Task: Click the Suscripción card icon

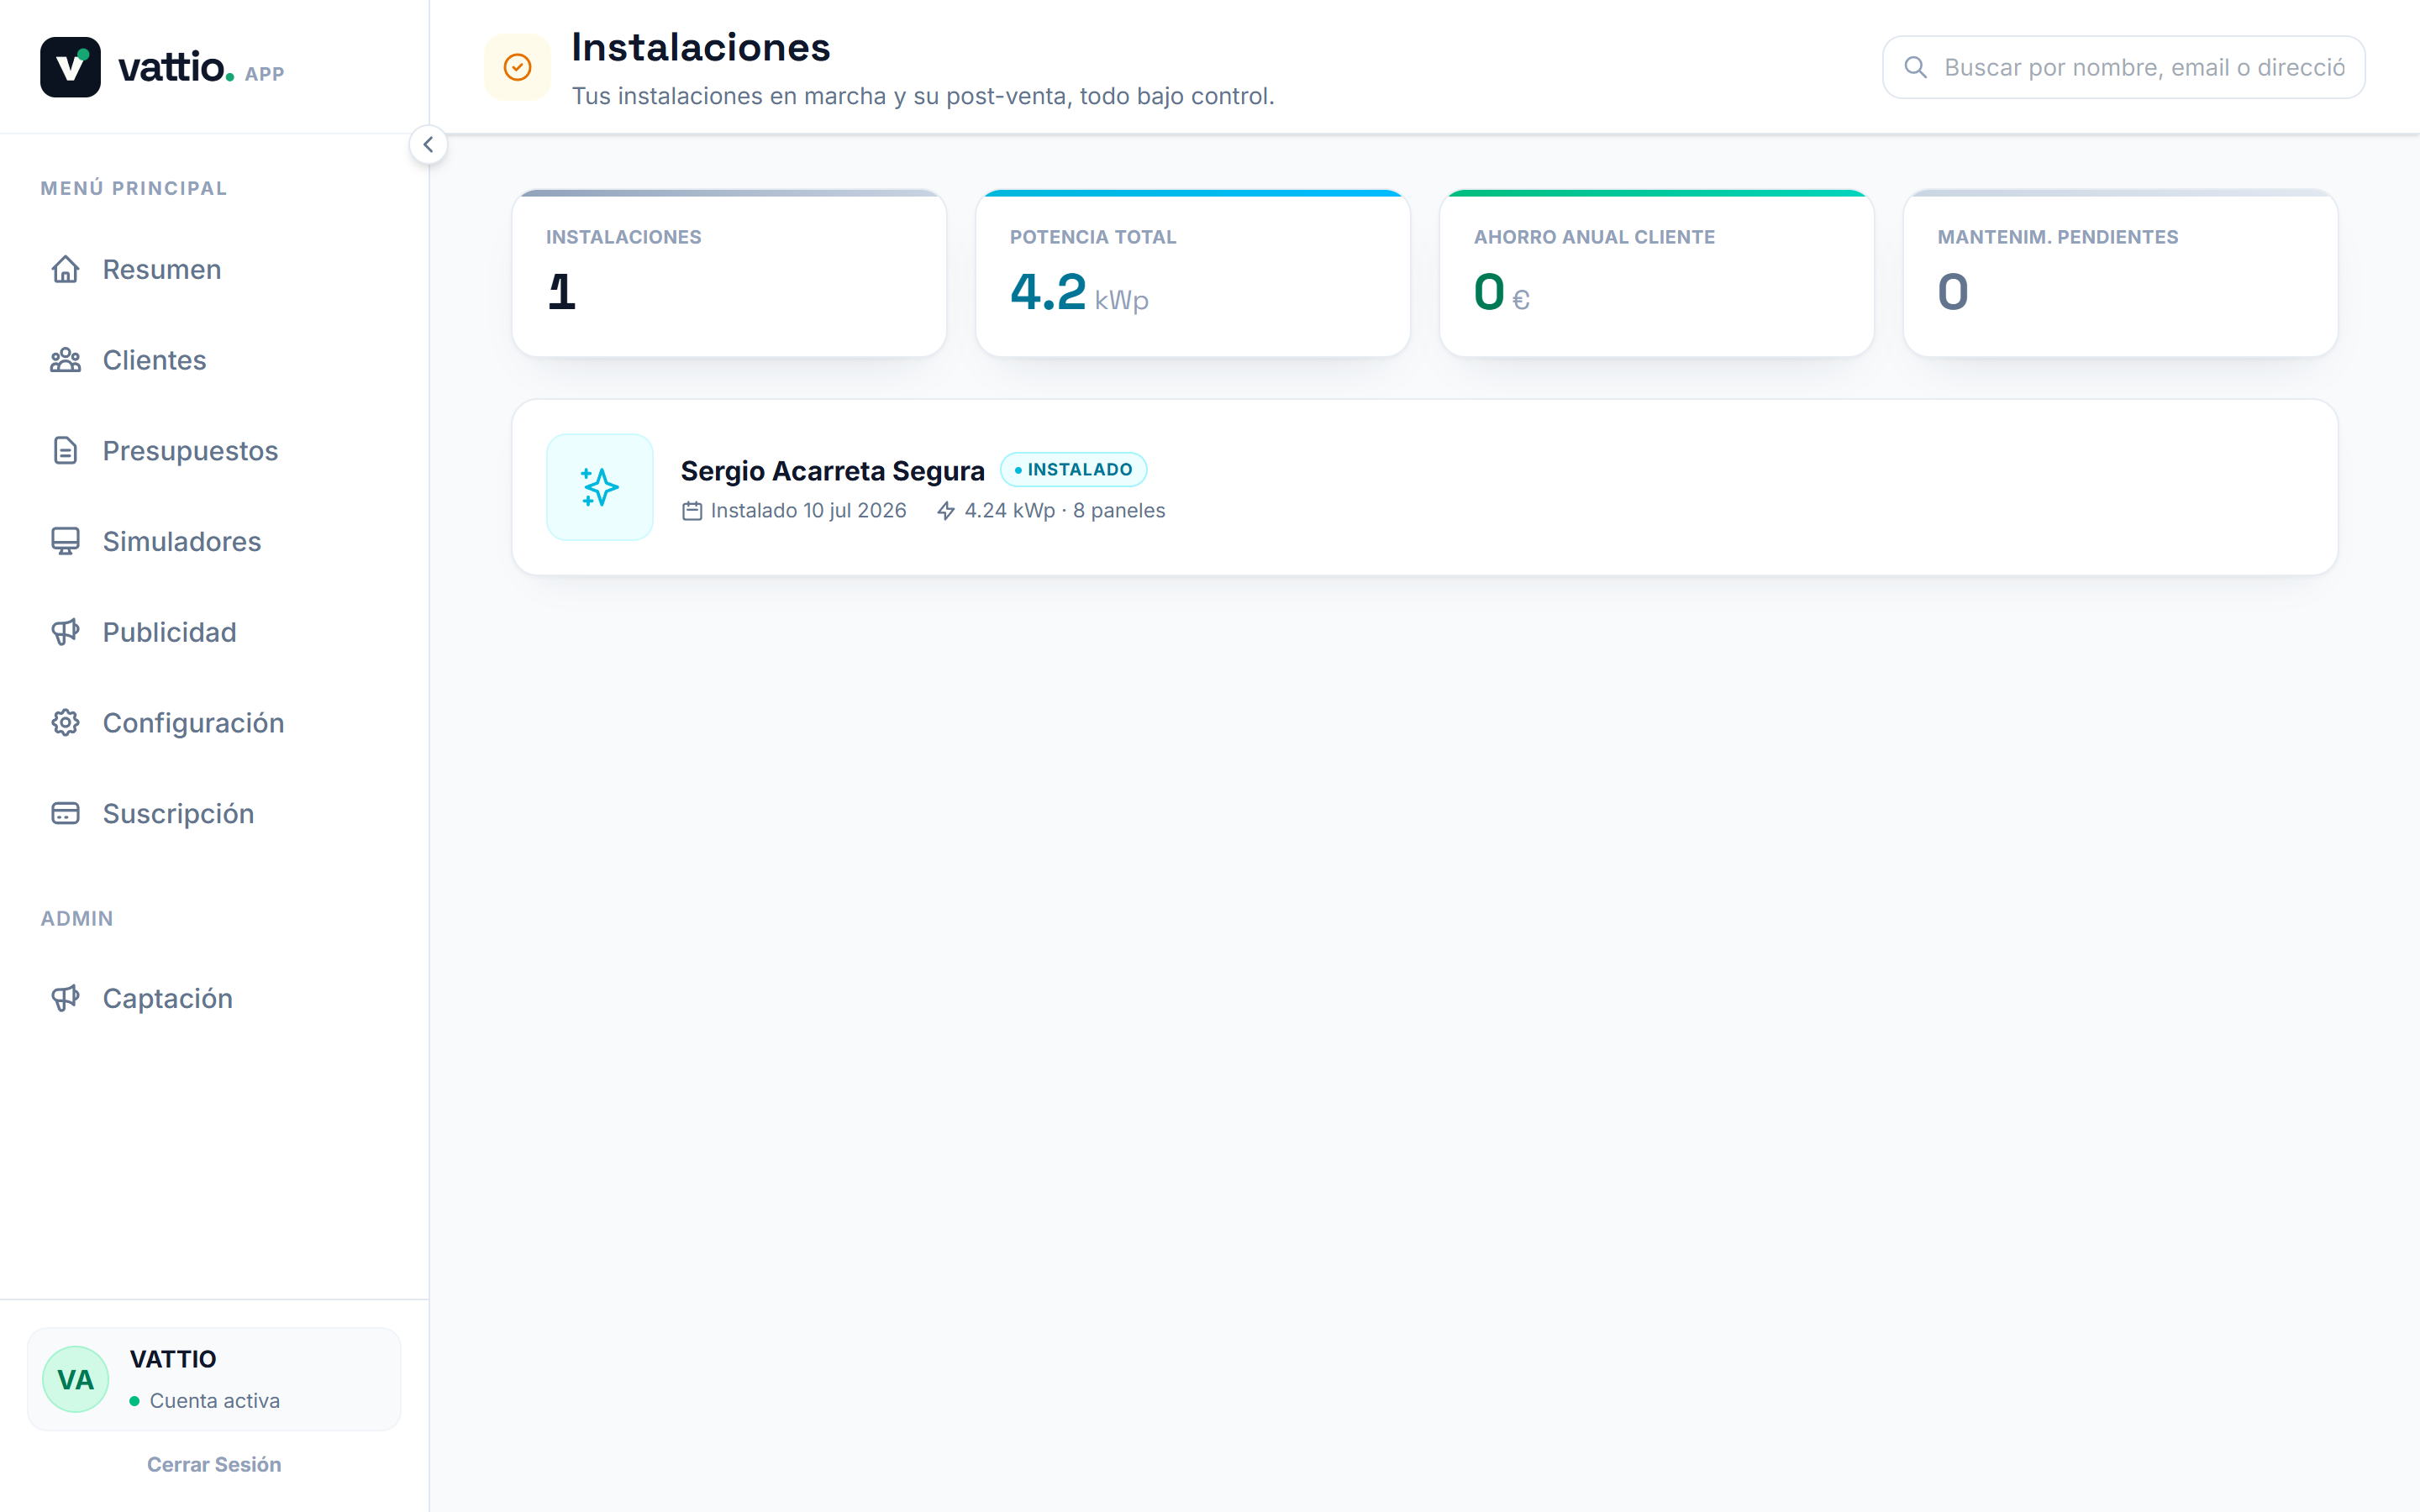Action: (x=65, y=813)
